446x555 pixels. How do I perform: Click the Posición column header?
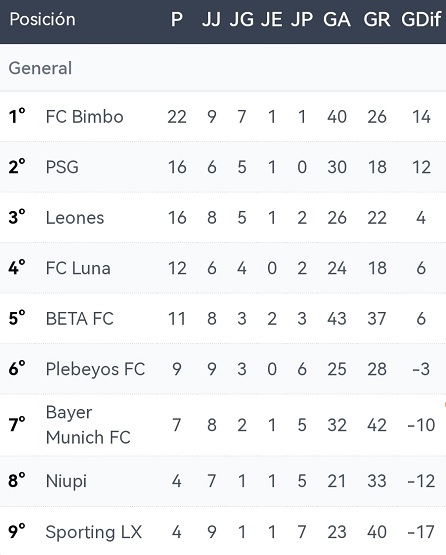coord(42,19)
